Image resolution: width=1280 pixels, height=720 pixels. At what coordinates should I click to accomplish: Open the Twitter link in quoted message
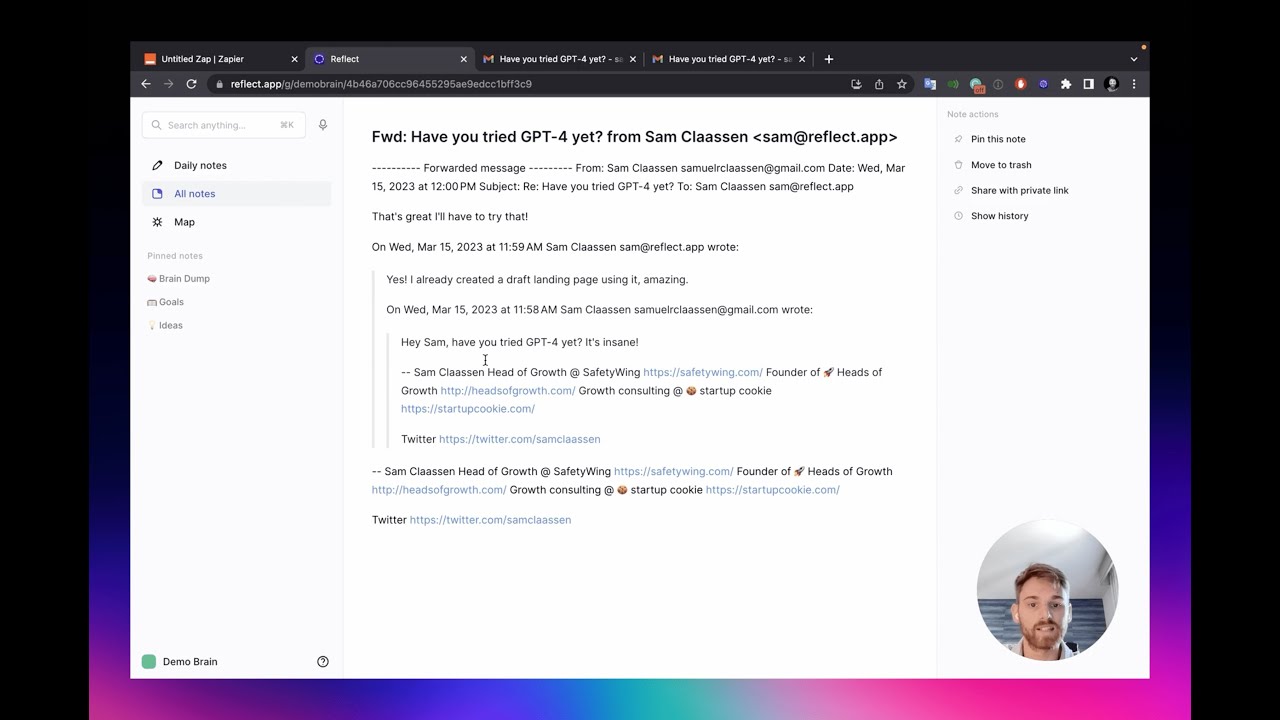519,439
